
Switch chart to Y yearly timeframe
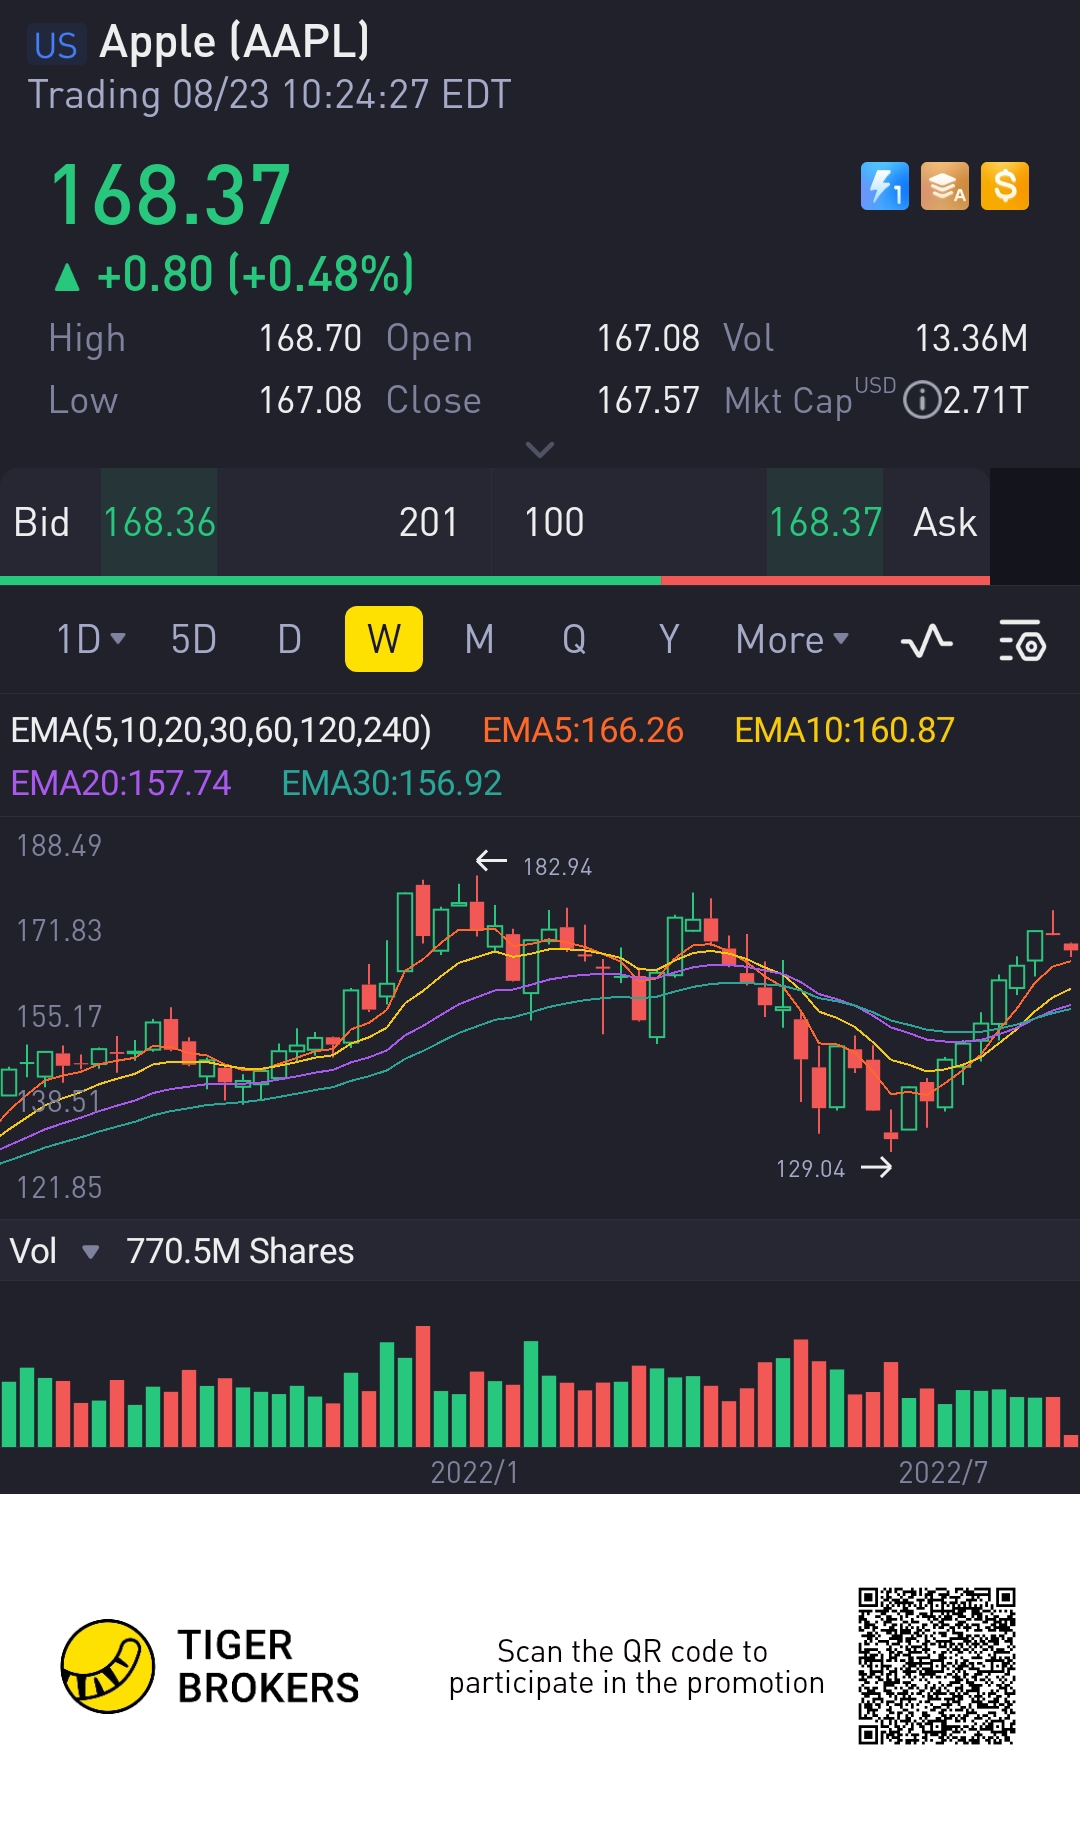click(x=669, y=639)
